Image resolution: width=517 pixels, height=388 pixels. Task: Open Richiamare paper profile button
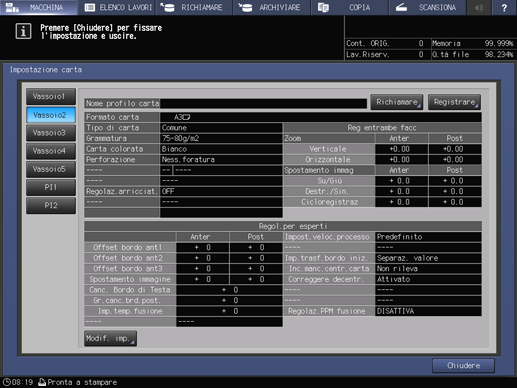[x=397, y=102]
